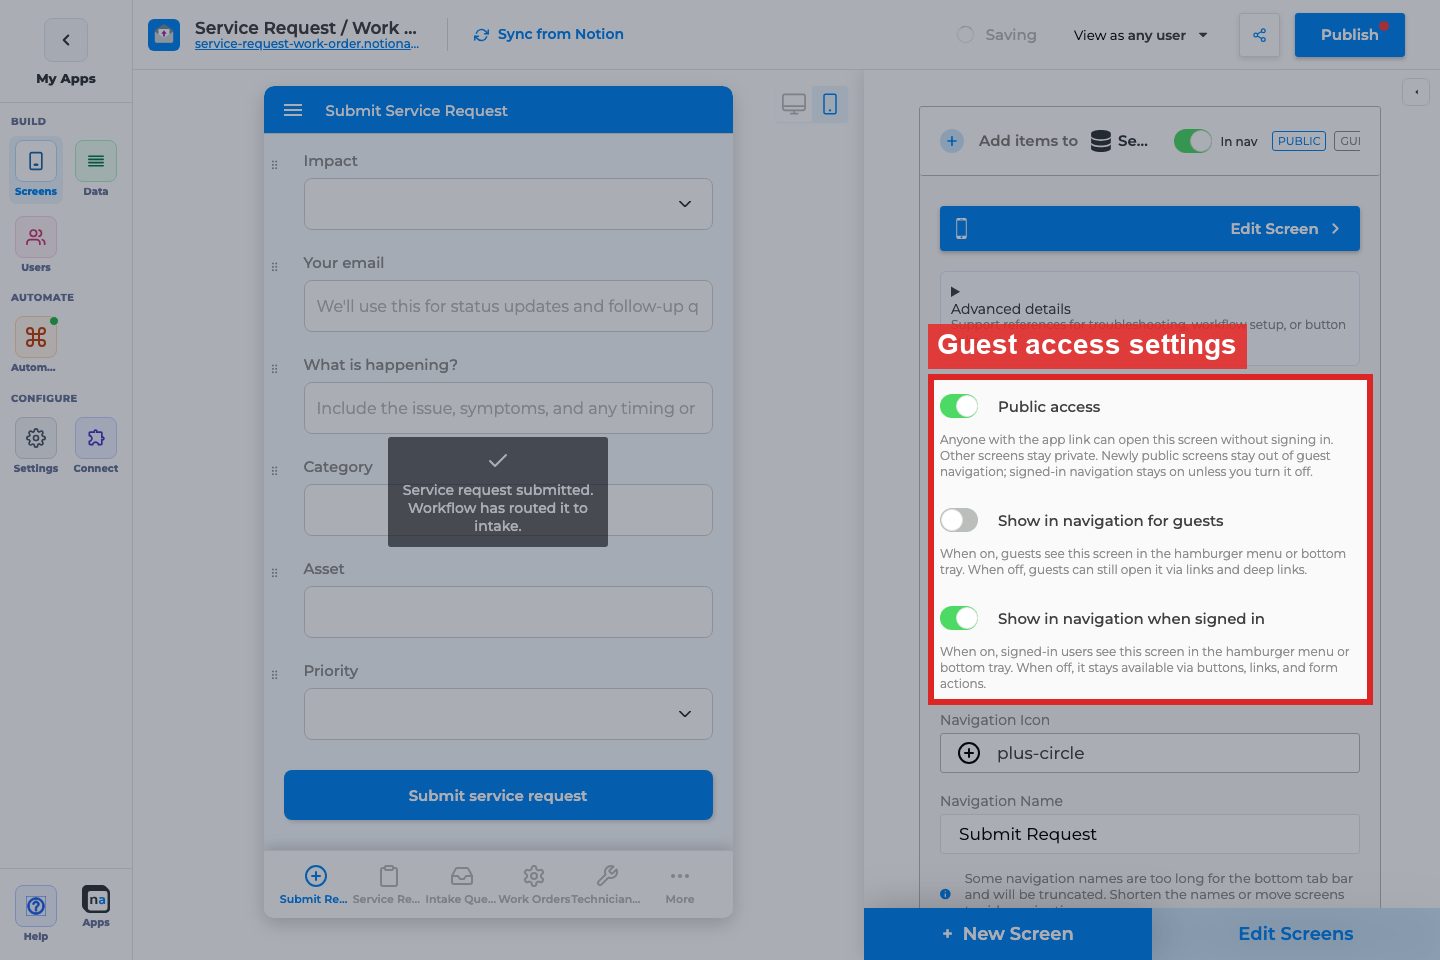Click the Edit Screens button
1440x960 pixels.
click(x=1296, y=934)
